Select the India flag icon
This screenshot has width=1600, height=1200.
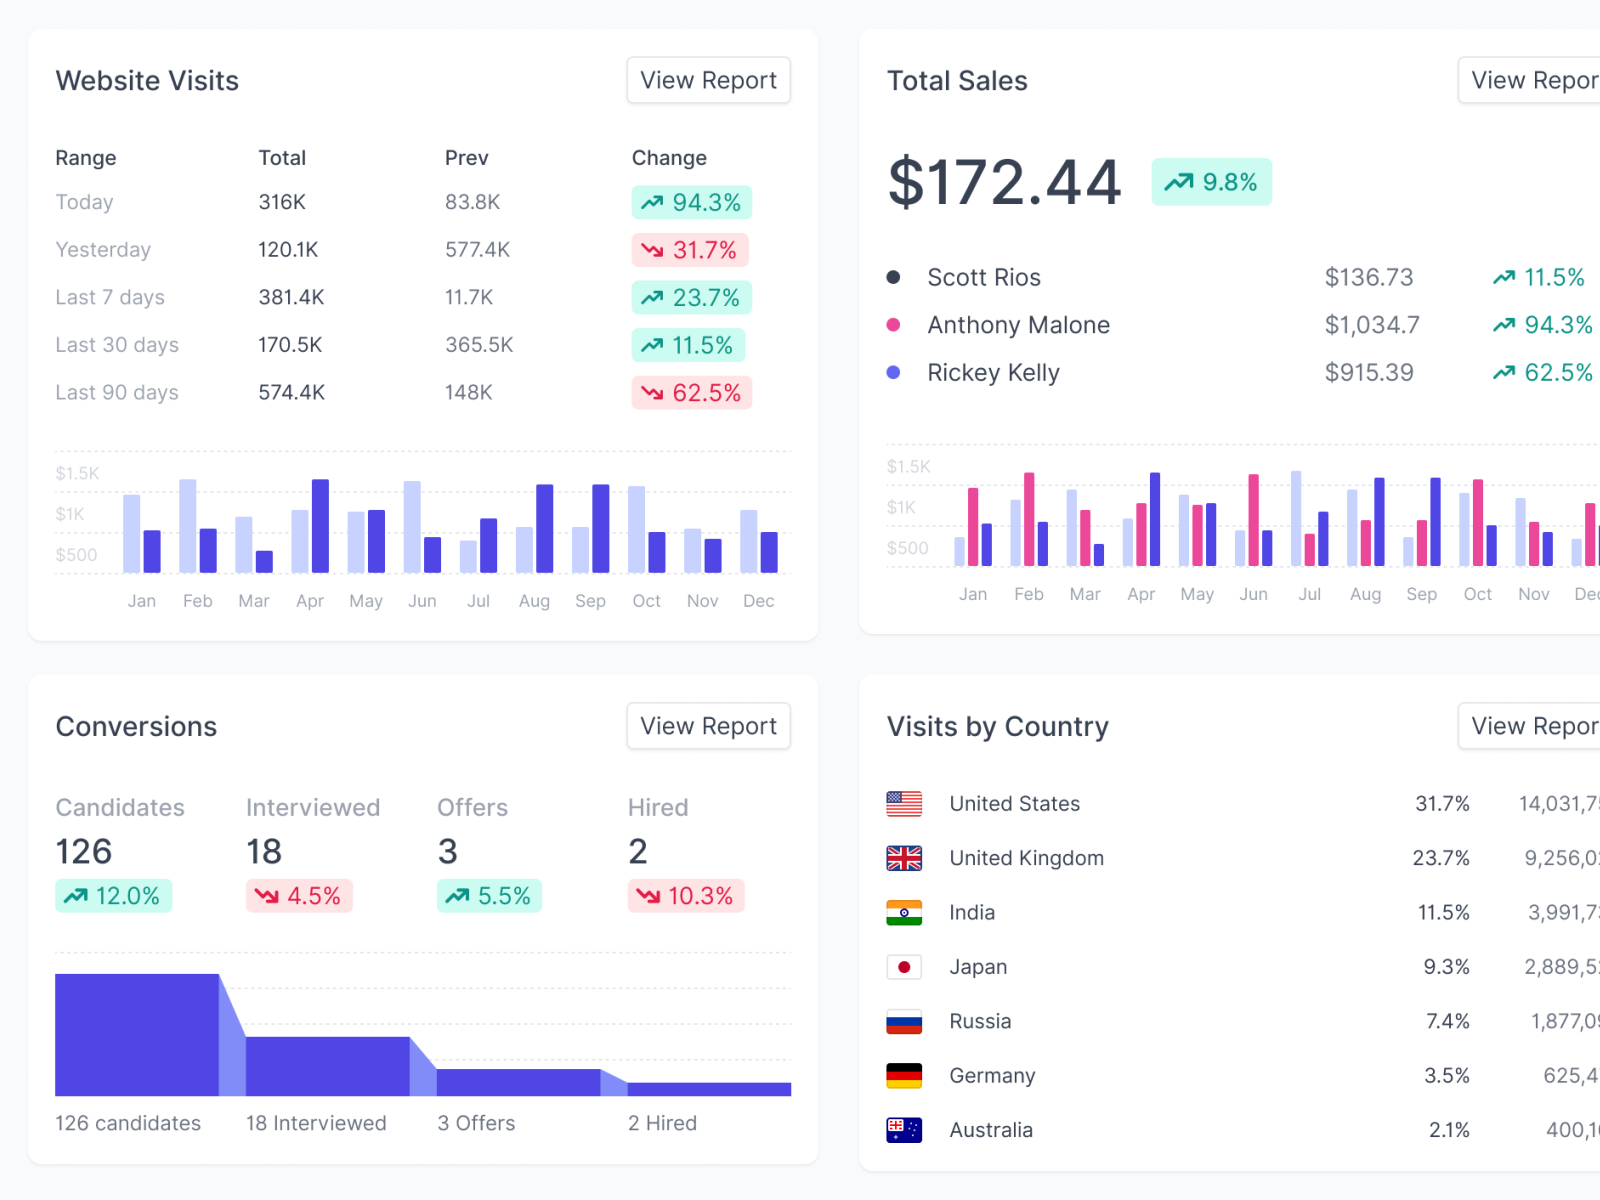[x=904, y=912]
